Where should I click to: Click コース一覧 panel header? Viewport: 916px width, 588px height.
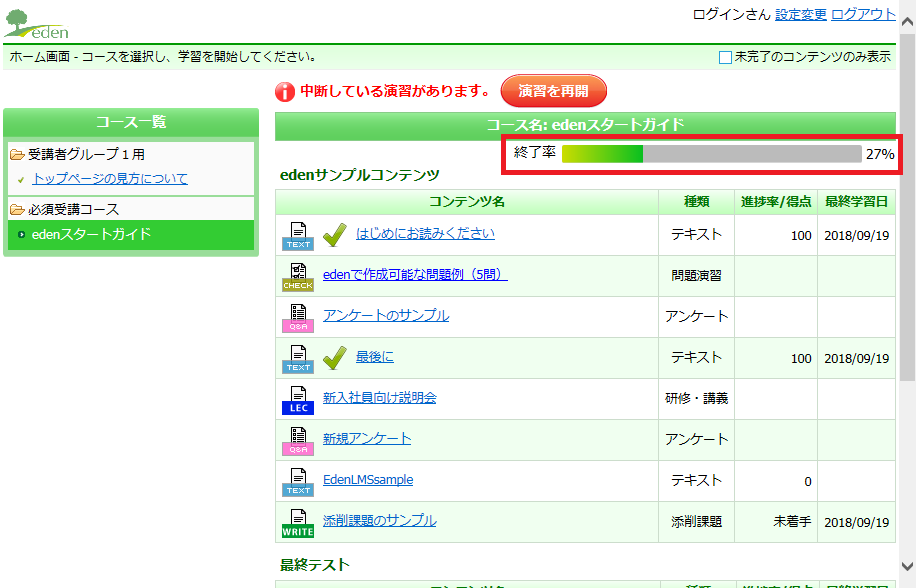pos(131,122)
